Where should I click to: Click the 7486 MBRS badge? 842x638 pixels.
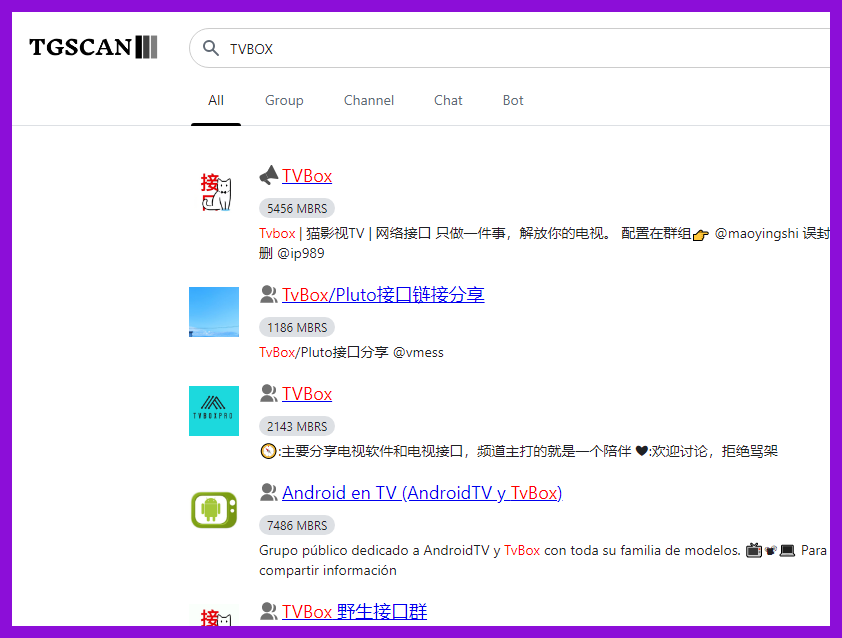coord(297,525)
